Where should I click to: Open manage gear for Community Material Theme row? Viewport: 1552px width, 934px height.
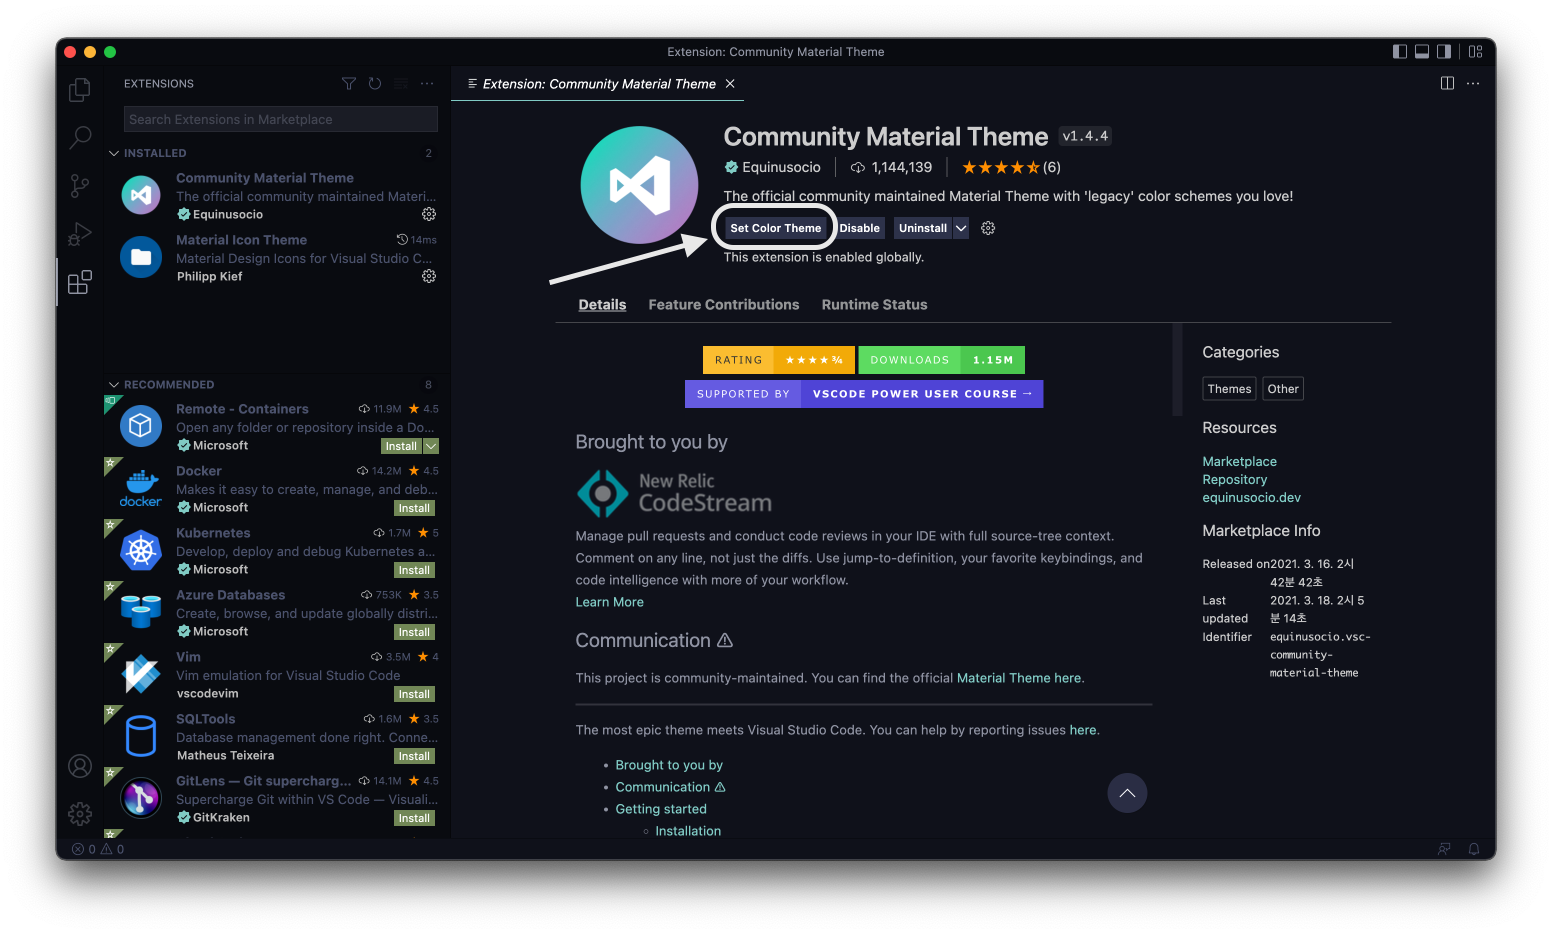pyautogui.click(x=429, y=214)
